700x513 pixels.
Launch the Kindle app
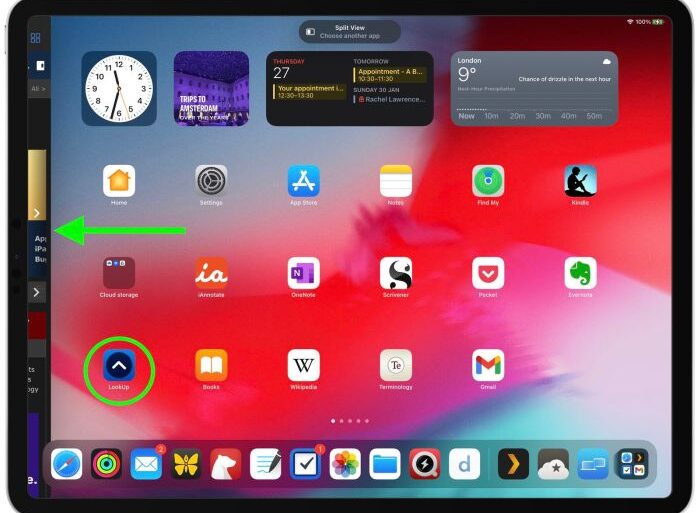580,181
